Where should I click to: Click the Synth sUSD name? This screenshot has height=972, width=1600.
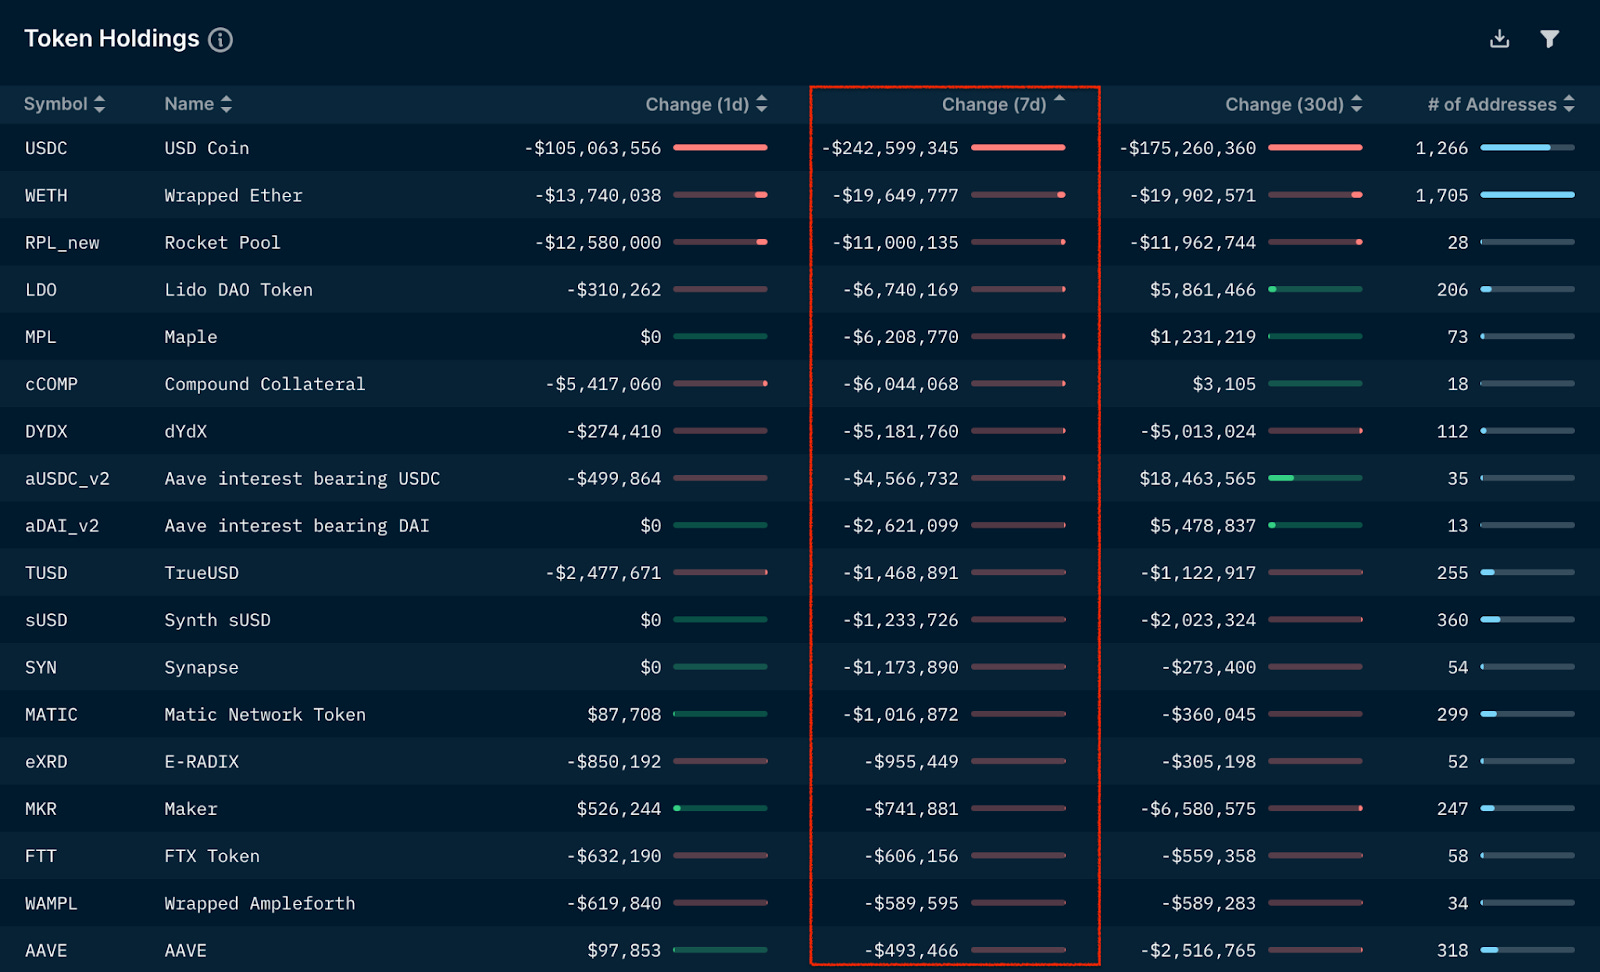tap(217, 620)
